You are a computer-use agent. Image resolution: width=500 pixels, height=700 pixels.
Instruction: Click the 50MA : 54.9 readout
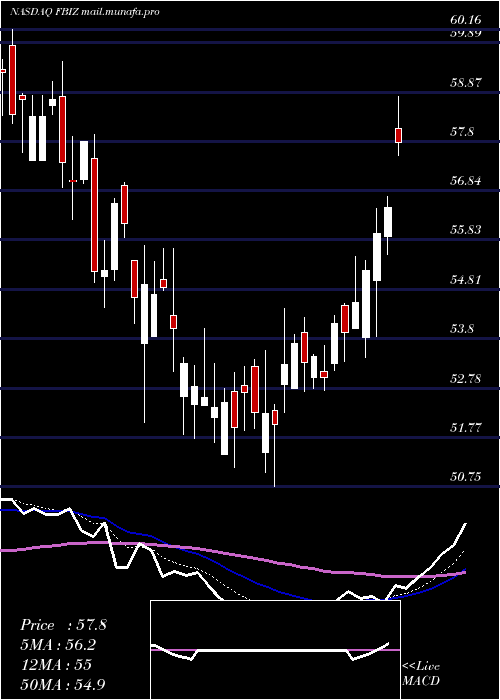coord(63,684)
